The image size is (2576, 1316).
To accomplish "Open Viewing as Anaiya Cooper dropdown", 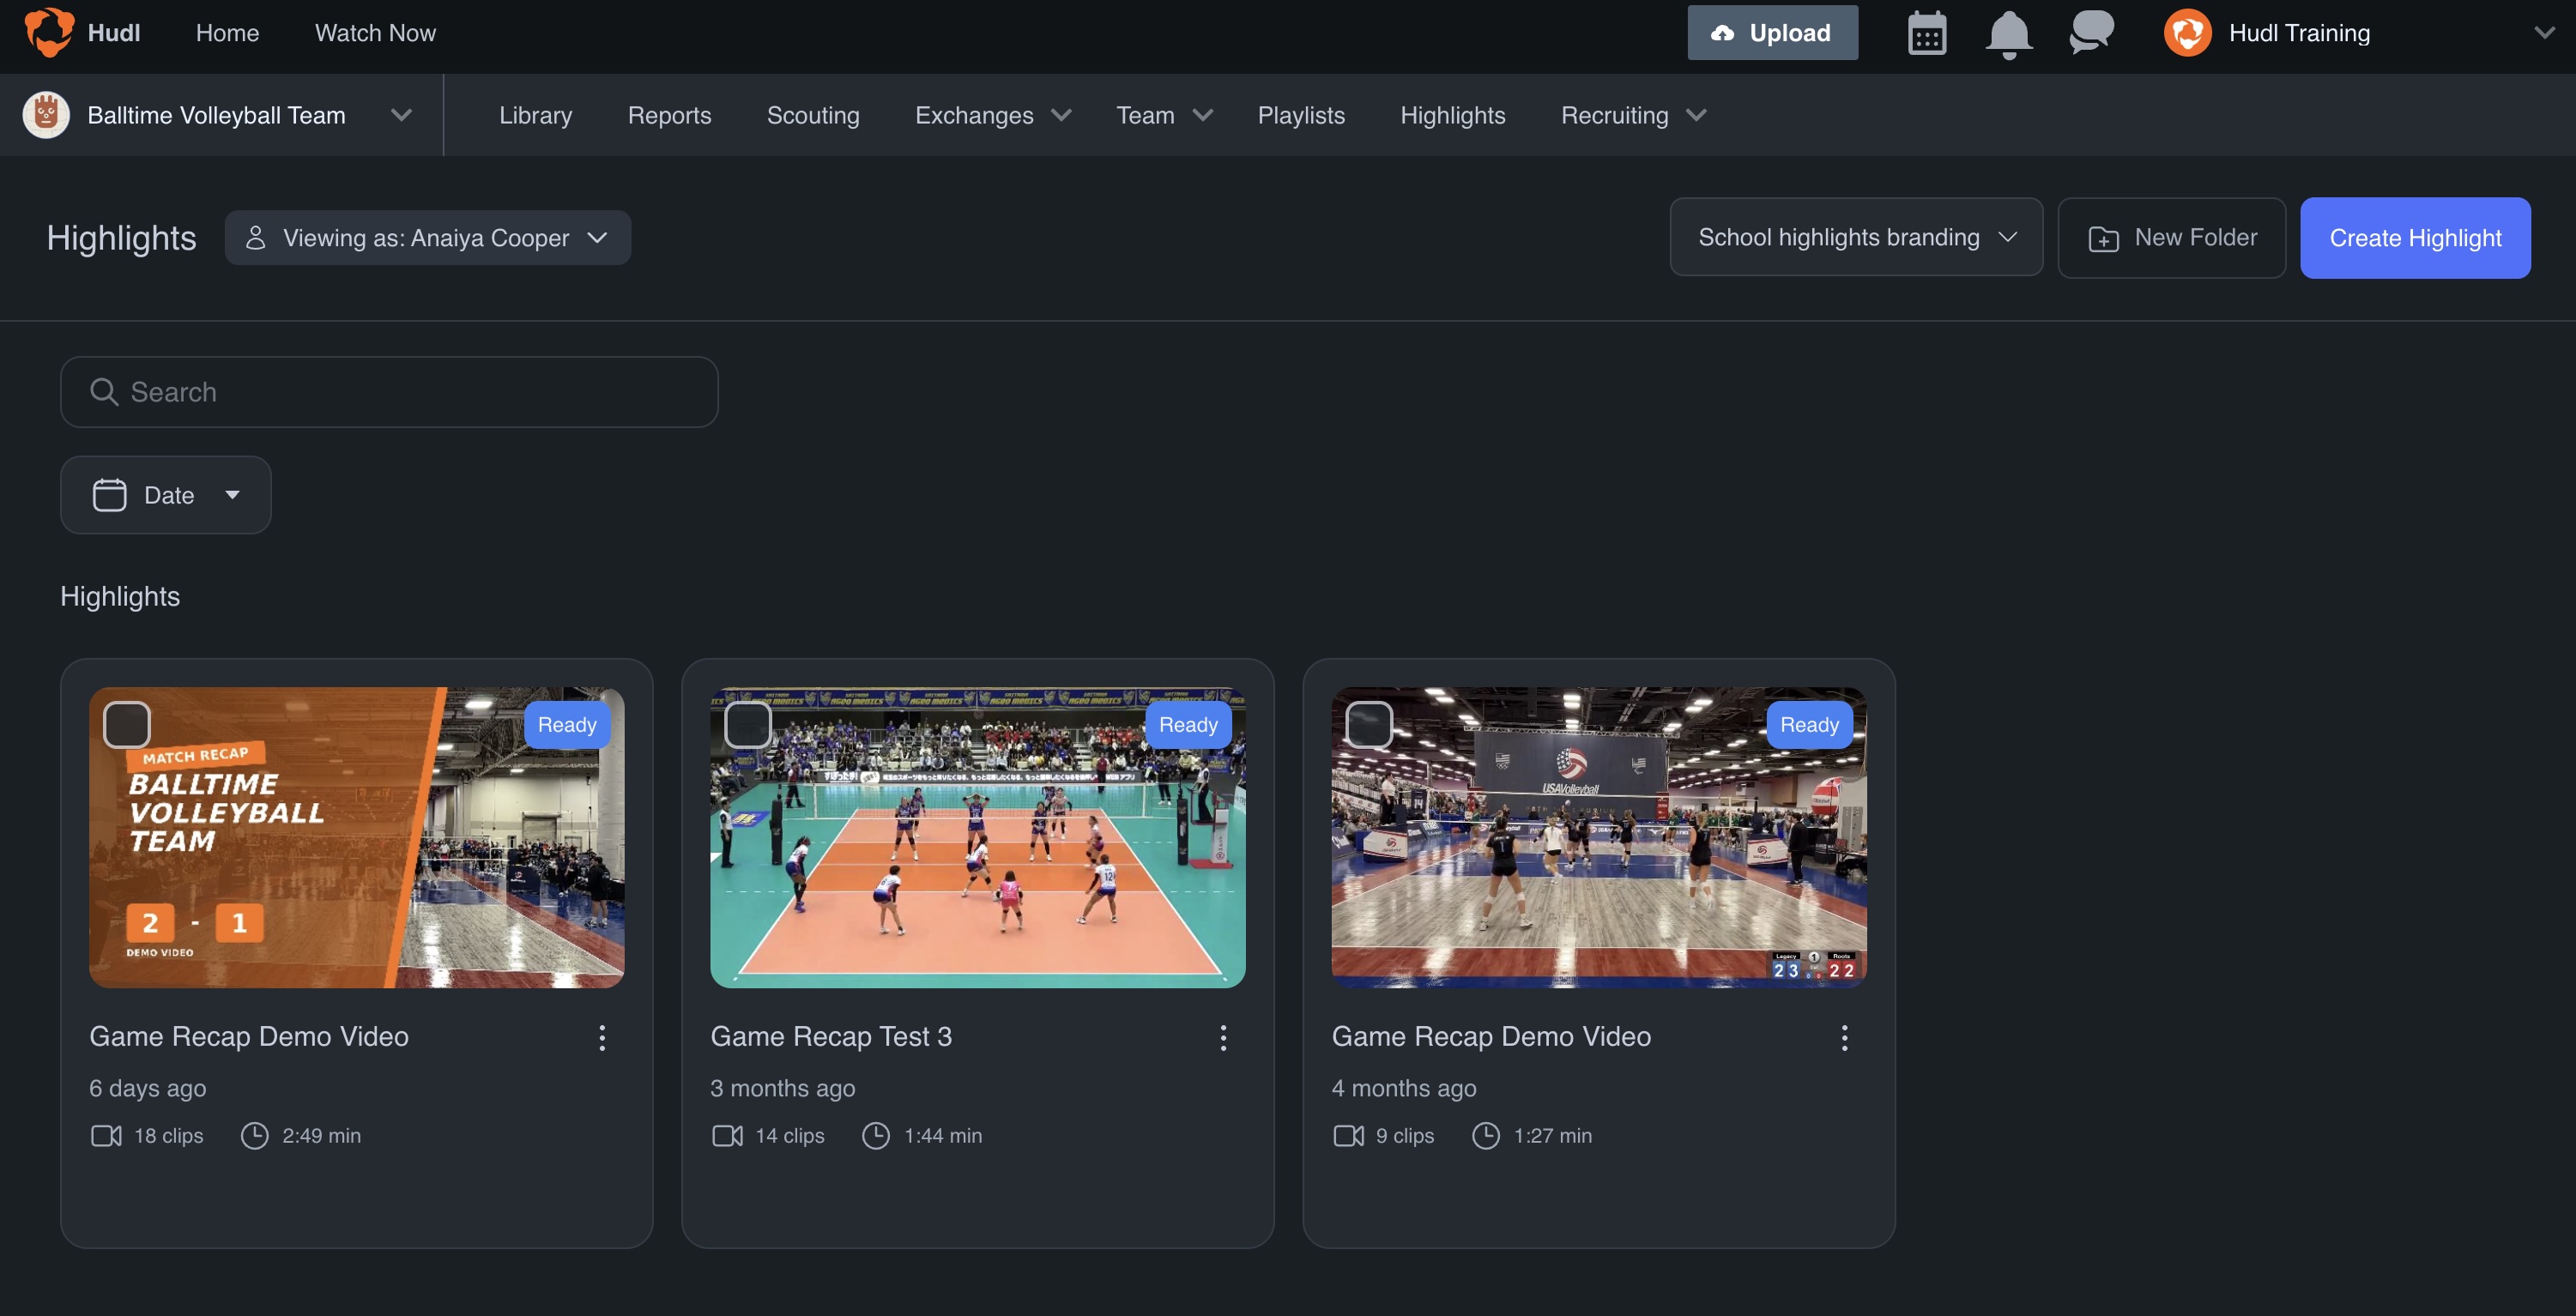I will click(428, 238).
